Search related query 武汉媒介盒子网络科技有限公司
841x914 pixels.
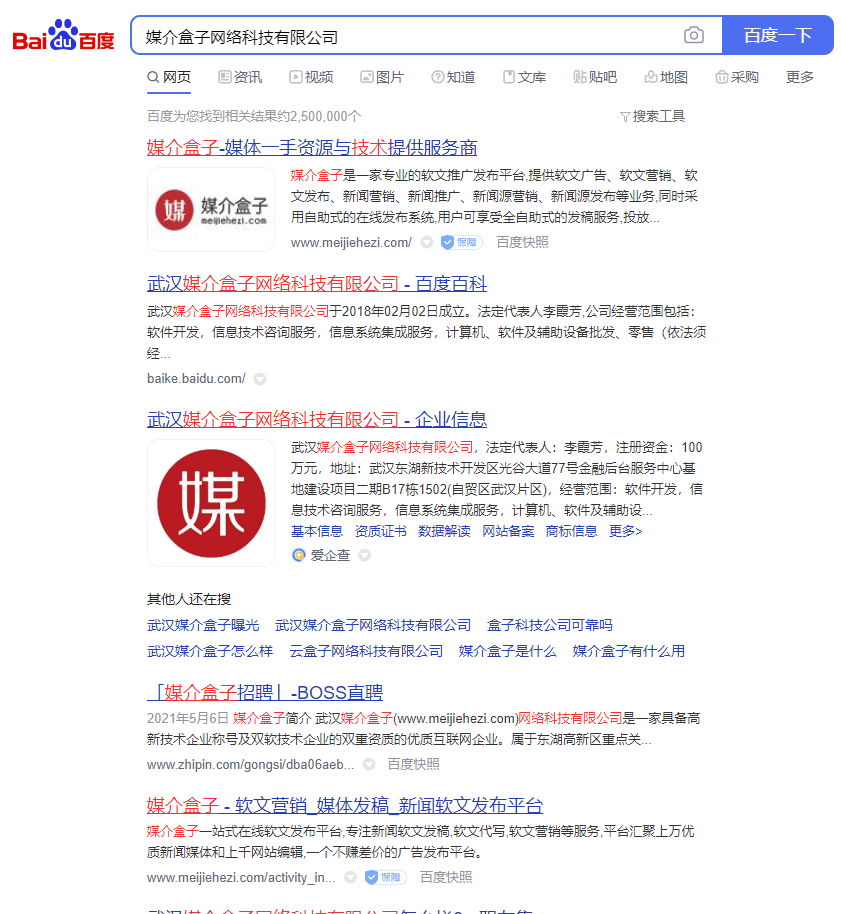coord(373,625)
